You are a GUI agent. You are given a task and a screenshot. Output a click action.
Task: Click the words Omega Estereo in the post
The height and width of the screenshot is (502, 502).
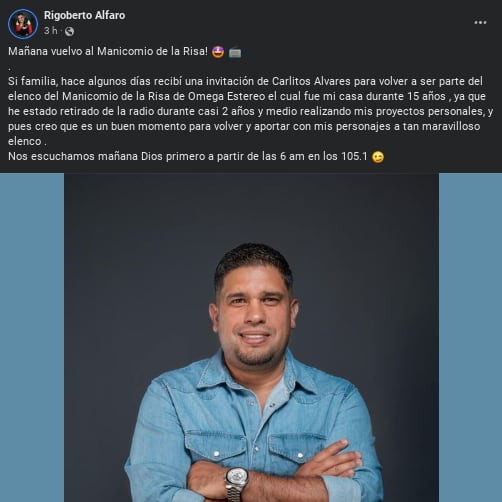click(226, 96)
